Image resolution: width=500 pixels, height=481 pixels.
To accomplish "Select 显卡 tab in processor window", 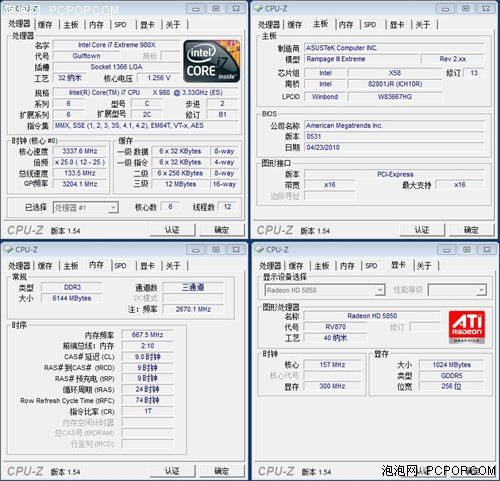I will pos(147,25).
